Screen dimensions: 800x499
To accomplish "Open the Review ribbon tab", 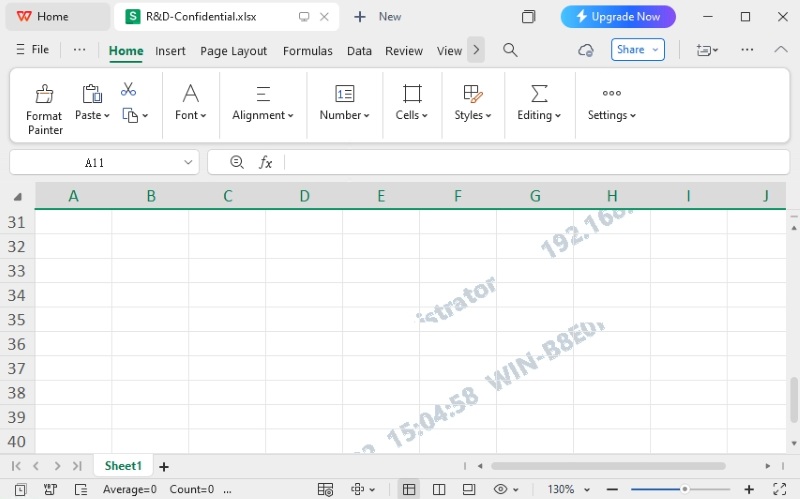I will click(x=404, y=51).
